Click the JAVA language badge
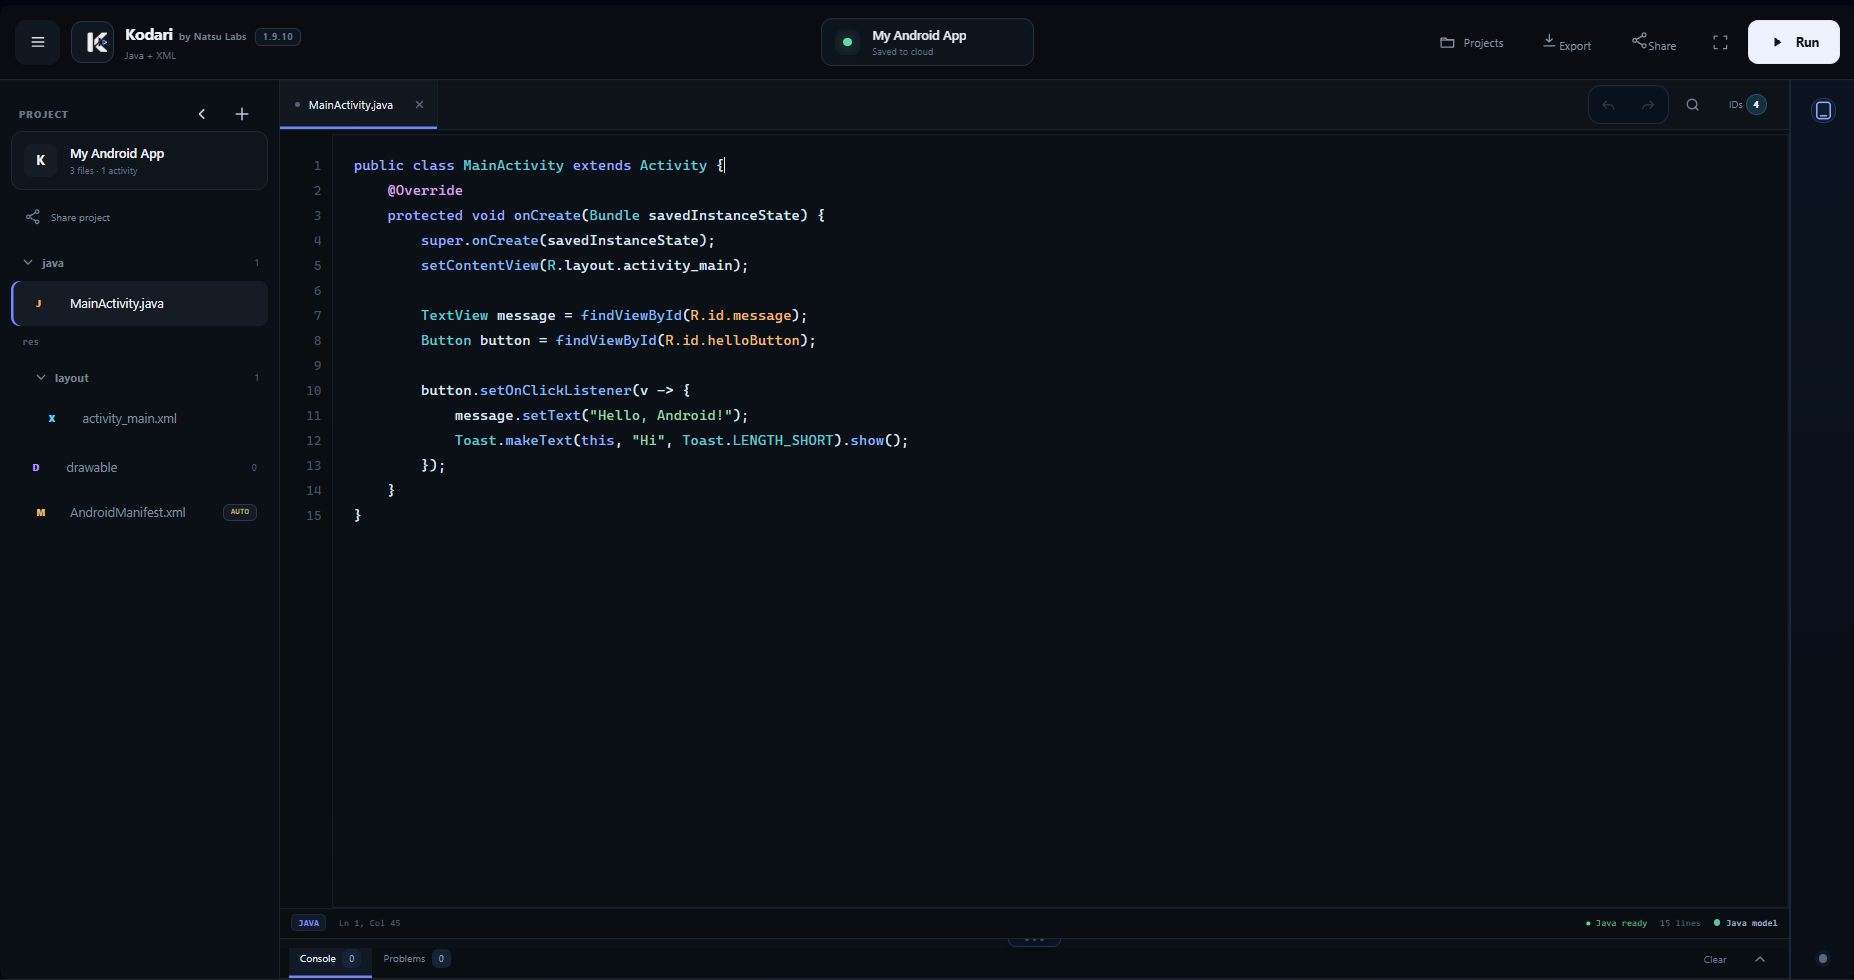 (x=308, y=923)
